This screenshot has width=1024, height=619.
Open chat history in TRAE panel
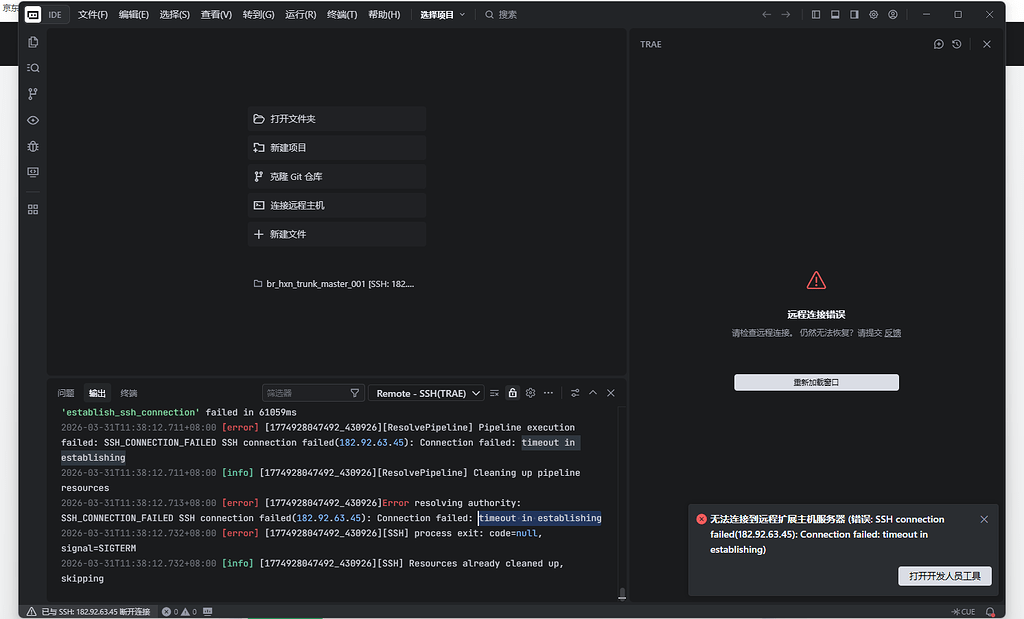coord(957,44)
